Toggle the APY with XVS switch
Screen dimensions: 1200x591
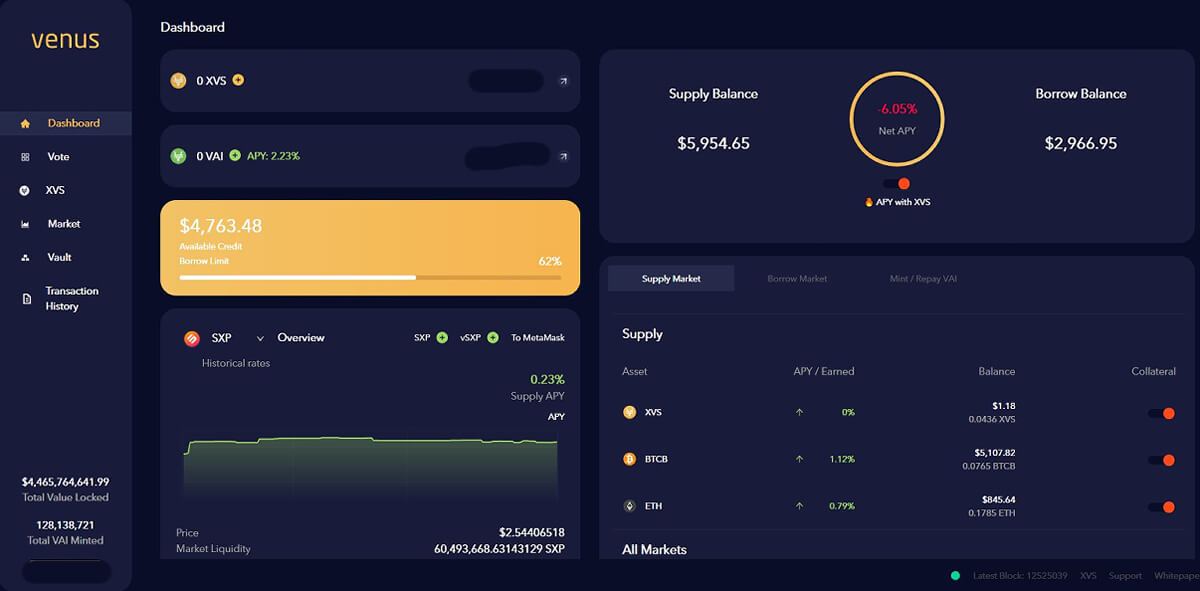click(897, 183)
